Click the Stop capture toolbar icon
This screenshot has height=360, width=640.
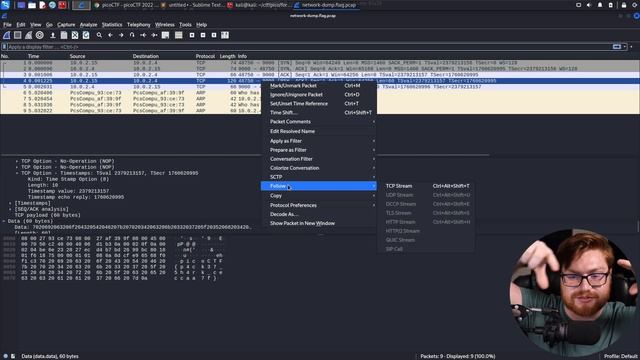point(18,35)
